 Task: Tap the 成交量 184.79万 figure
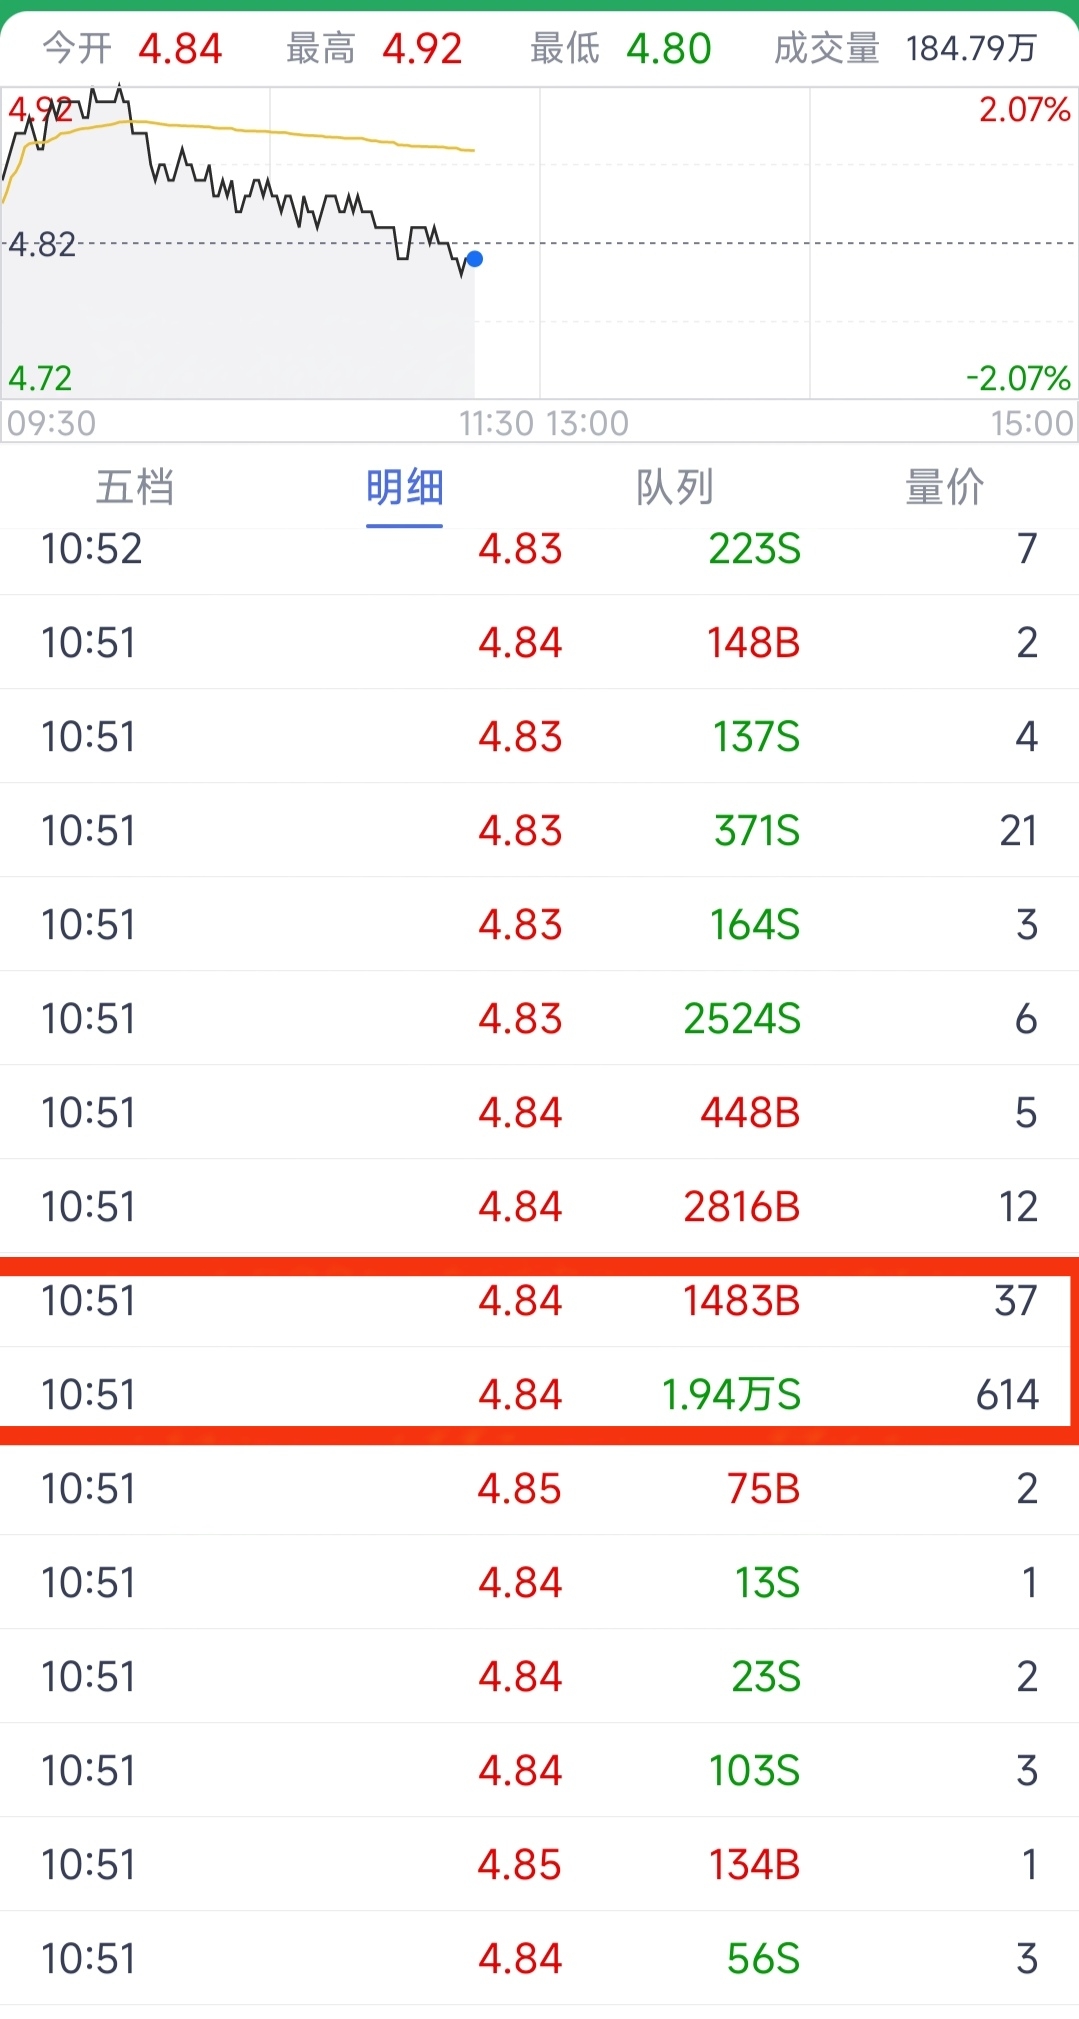click(971, 48)
